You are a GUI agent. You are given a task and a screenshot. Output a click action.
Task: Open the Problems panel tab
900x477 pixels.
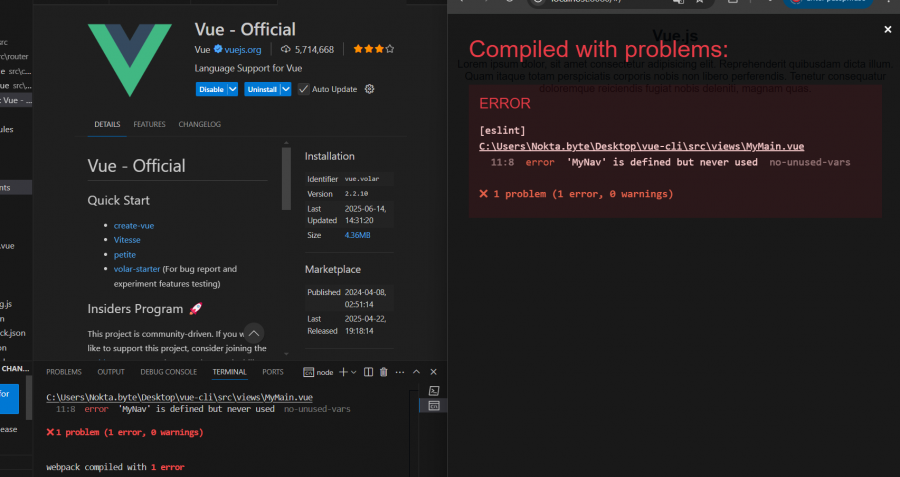pyautogui.click(x=64, y=372)
